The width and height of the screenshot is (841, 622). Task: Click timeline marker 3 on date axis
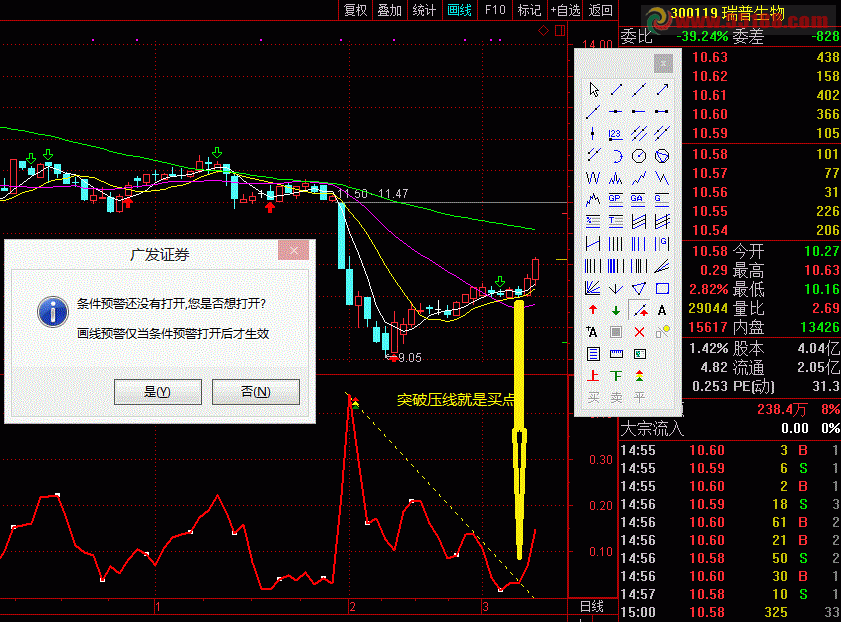(x=485, y=607)
